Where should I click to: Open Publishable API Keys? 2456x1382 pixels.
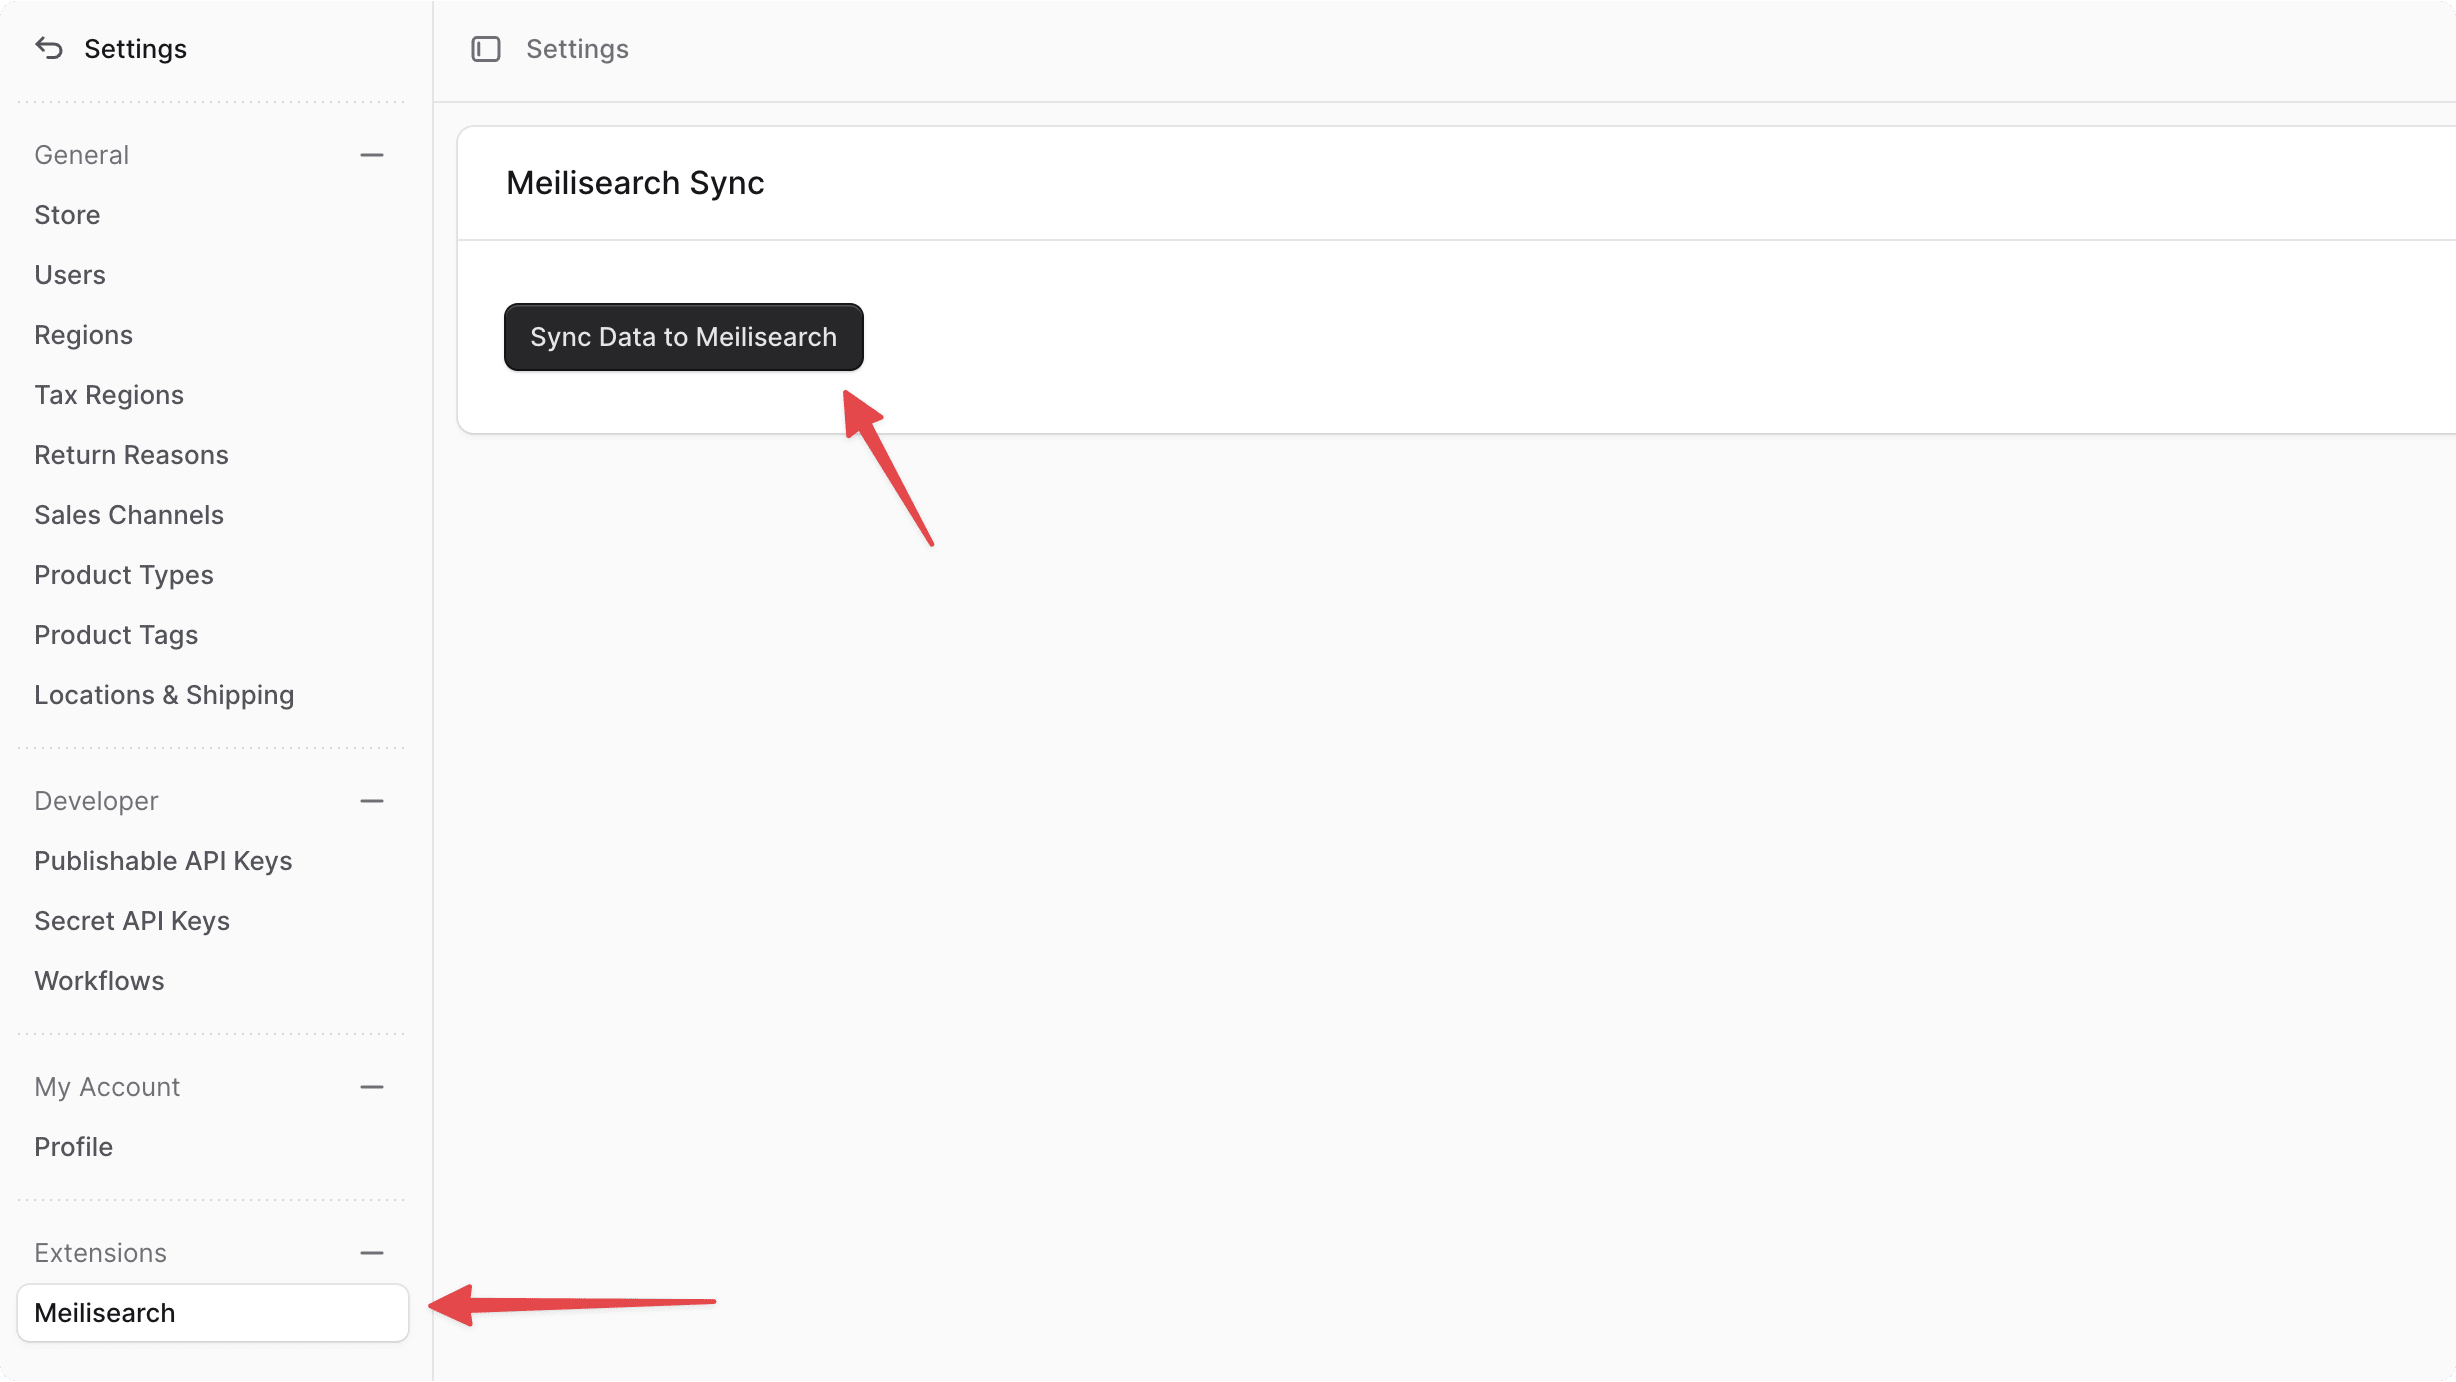pyautogui.click(x=163, y=860)
